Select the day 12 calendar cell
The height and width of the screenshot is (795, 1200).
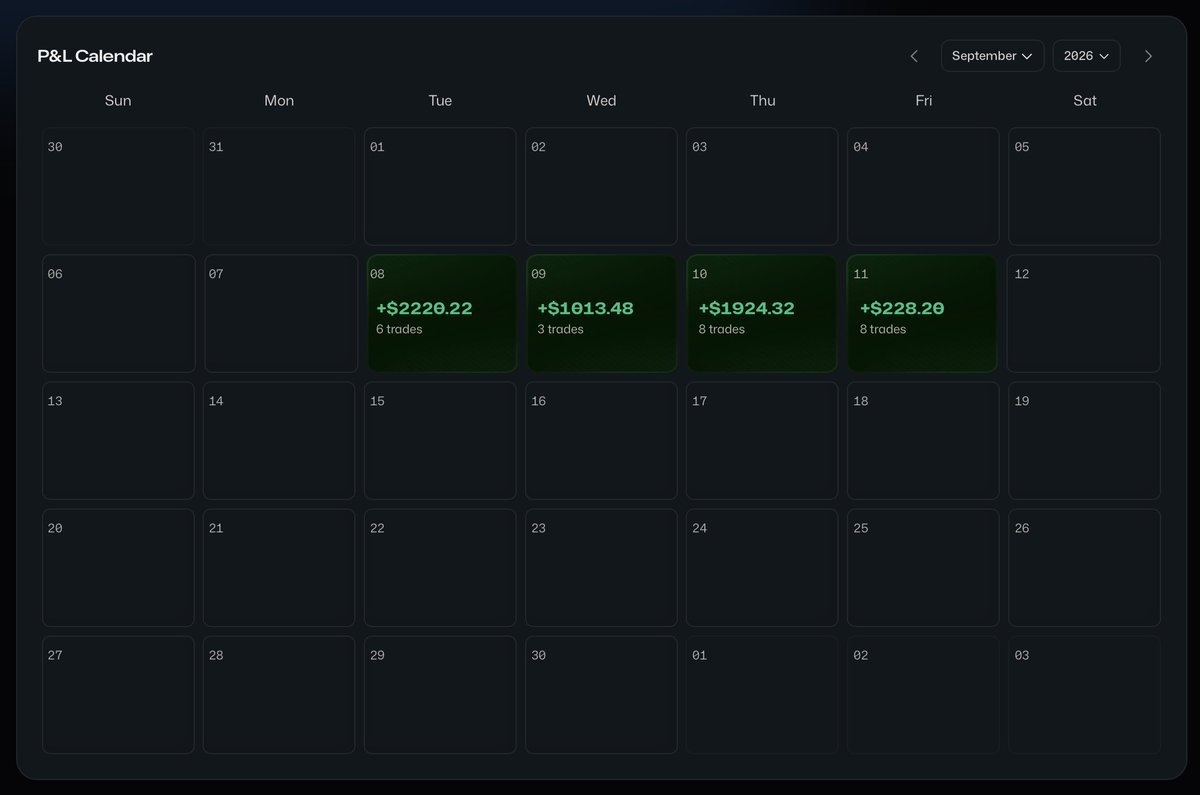1084,314
